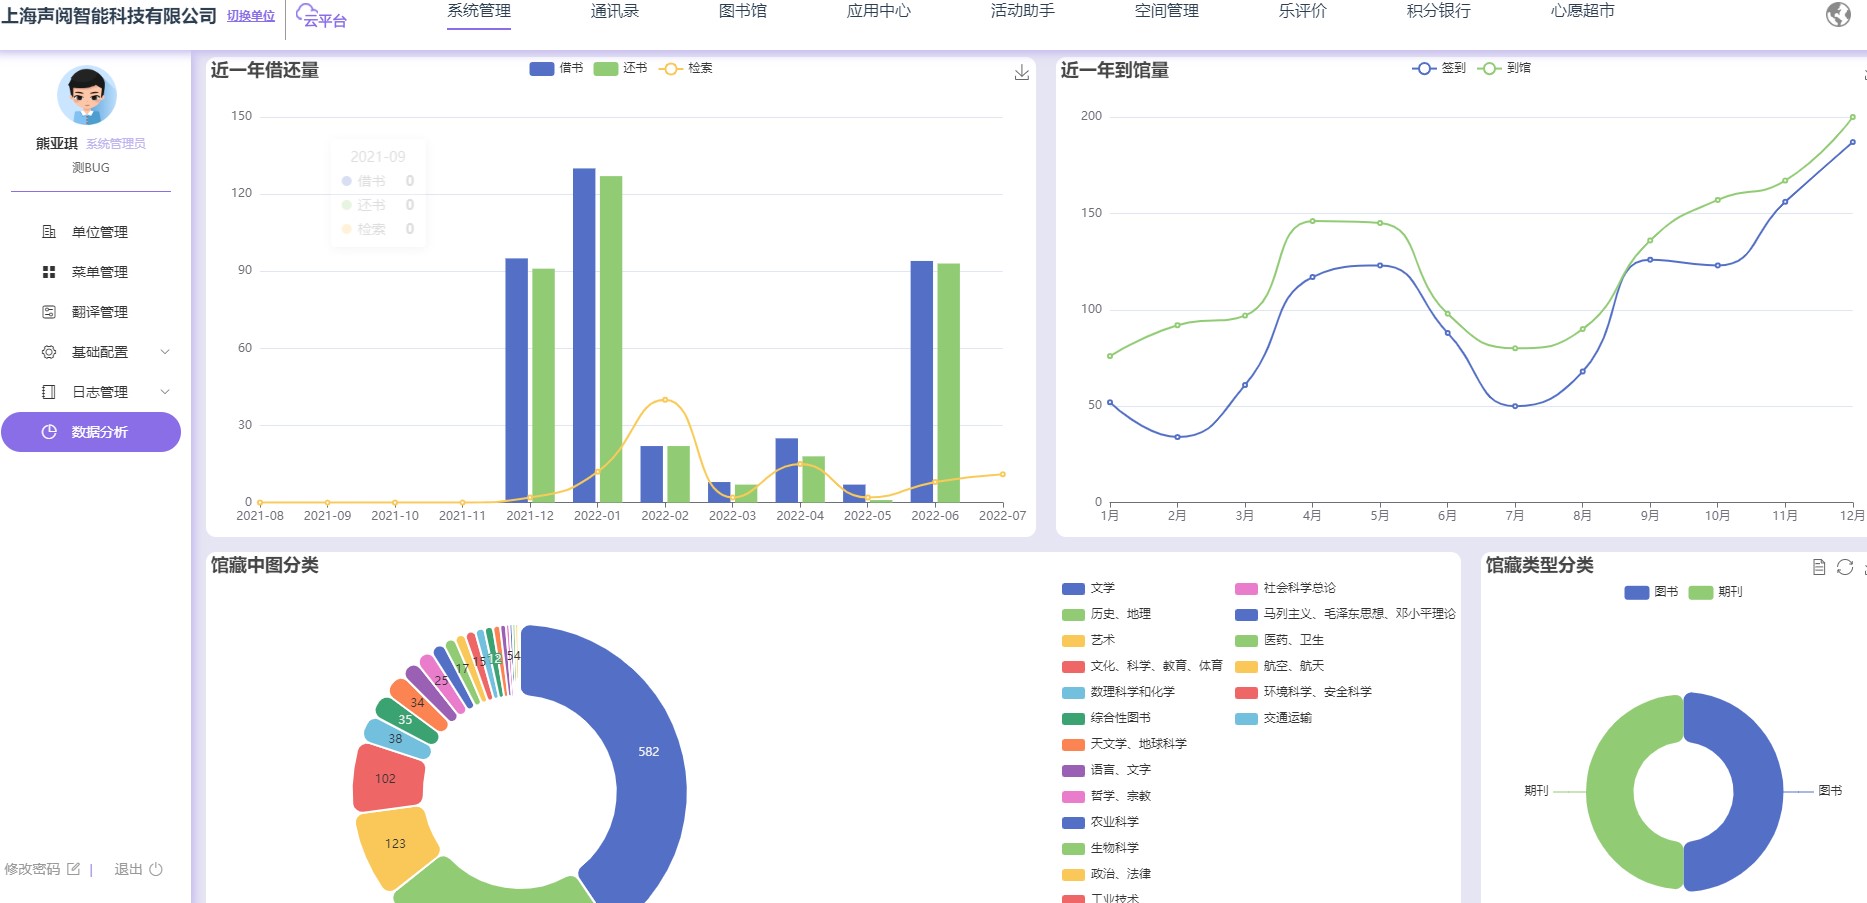
Task: Click the 上海声阅智能科技有限公司 title
Action: [x=109, y=16]
